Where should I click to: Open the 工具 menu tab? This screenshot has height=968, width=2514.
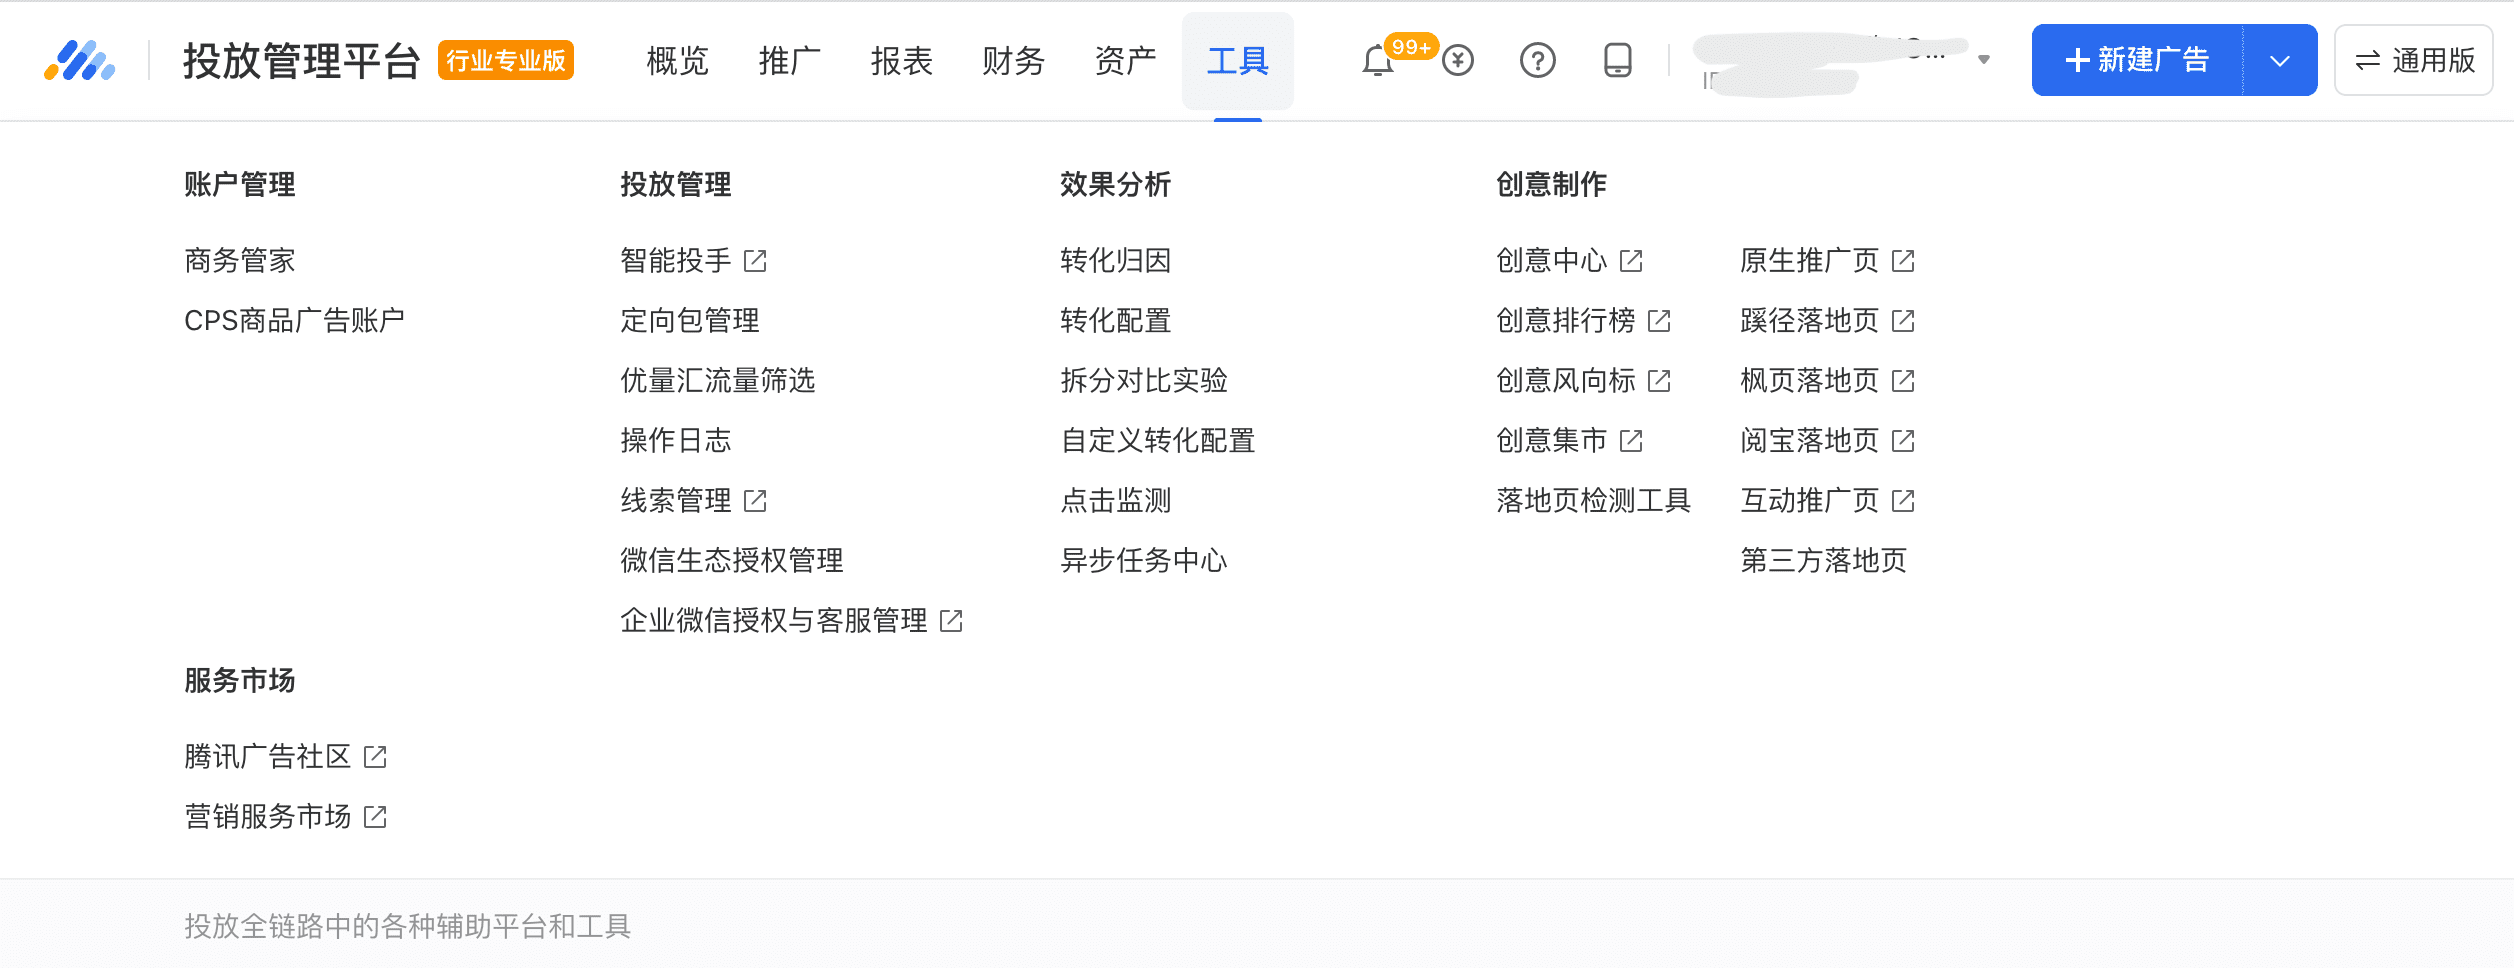[1237, 61]
